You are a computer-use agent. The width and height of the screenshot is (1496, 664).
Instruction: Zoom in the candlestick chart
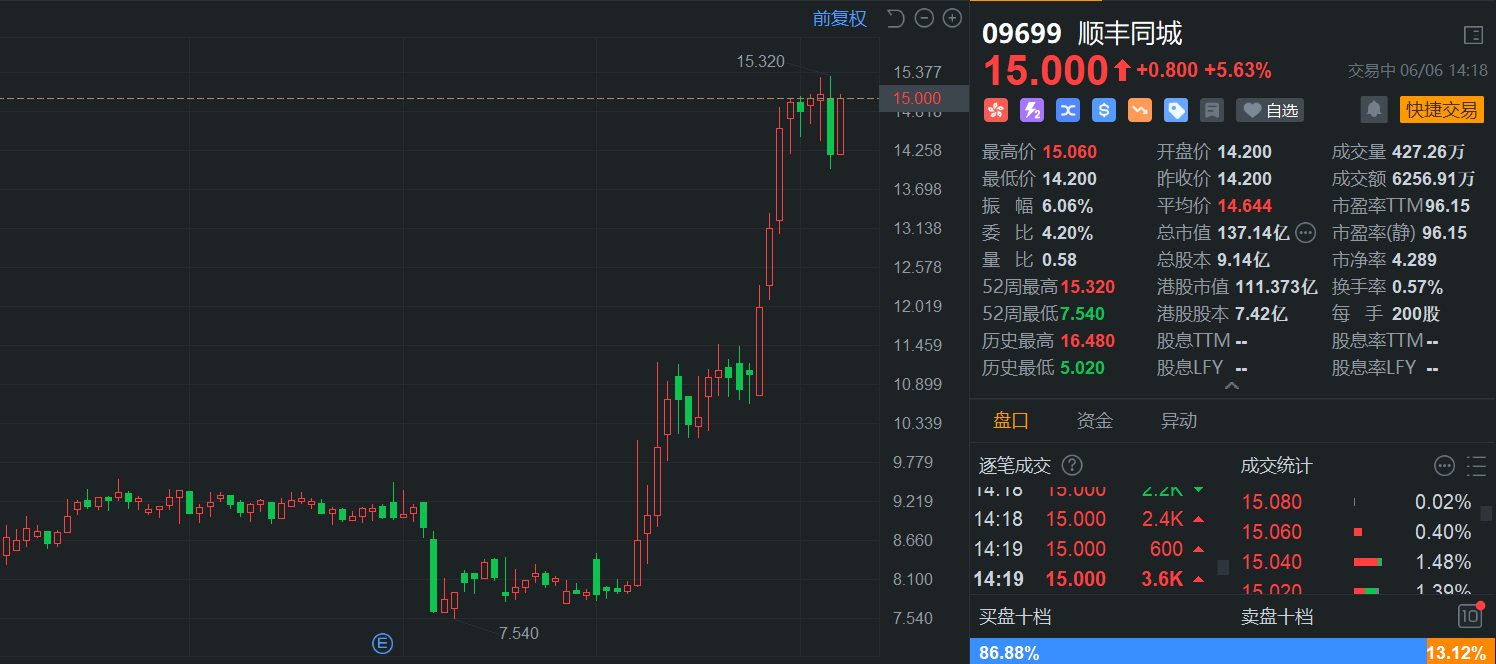[952, 18]
